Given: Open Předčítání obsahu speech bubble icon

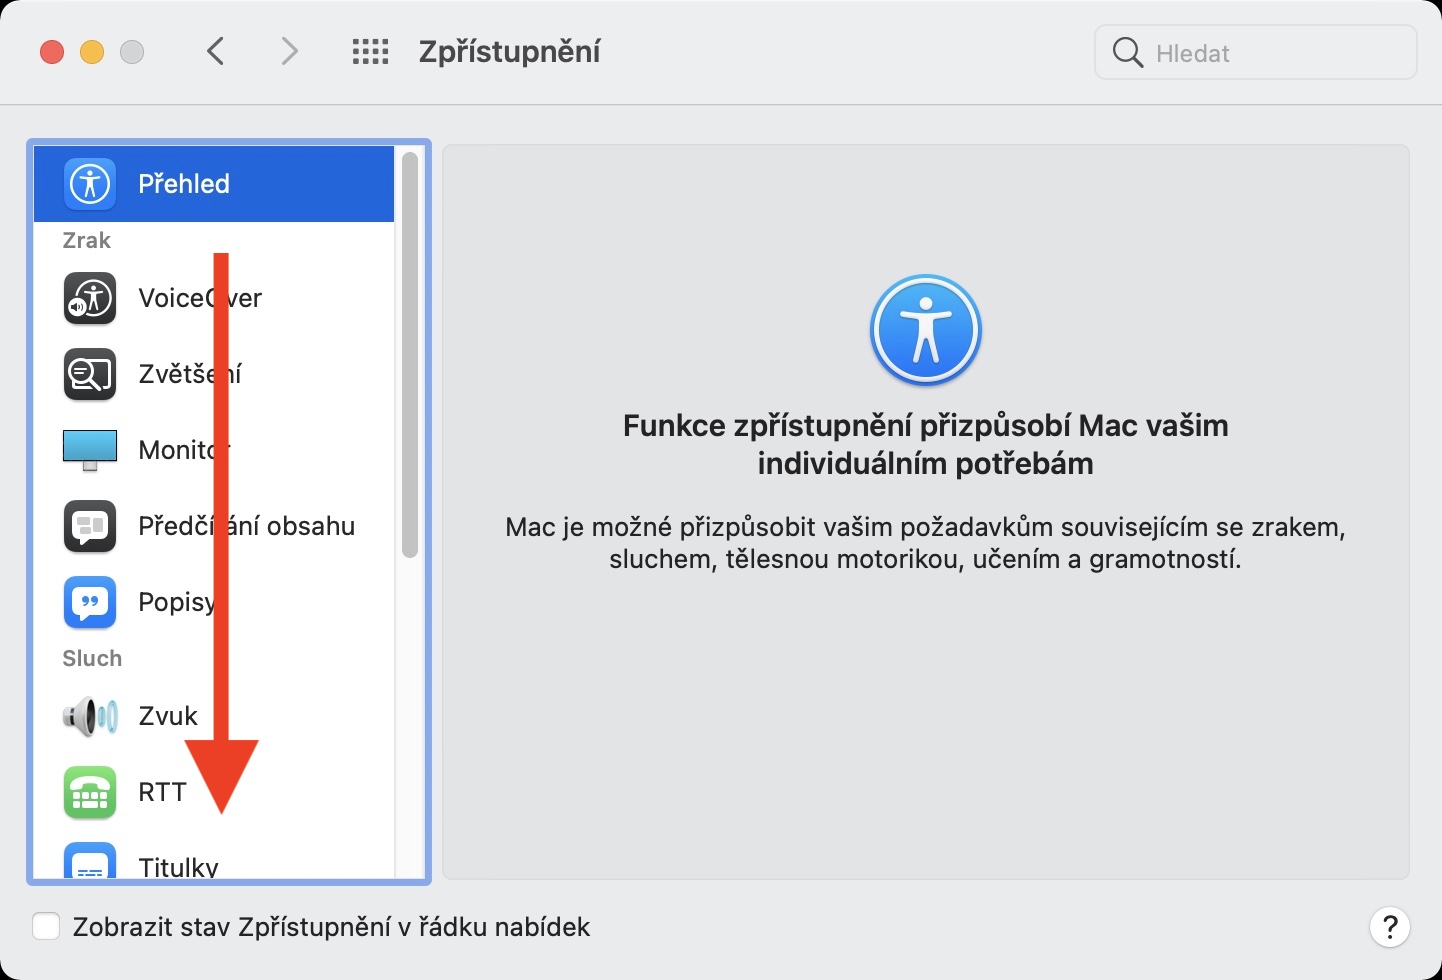Looking at the screenshot, I should point(90,526).
